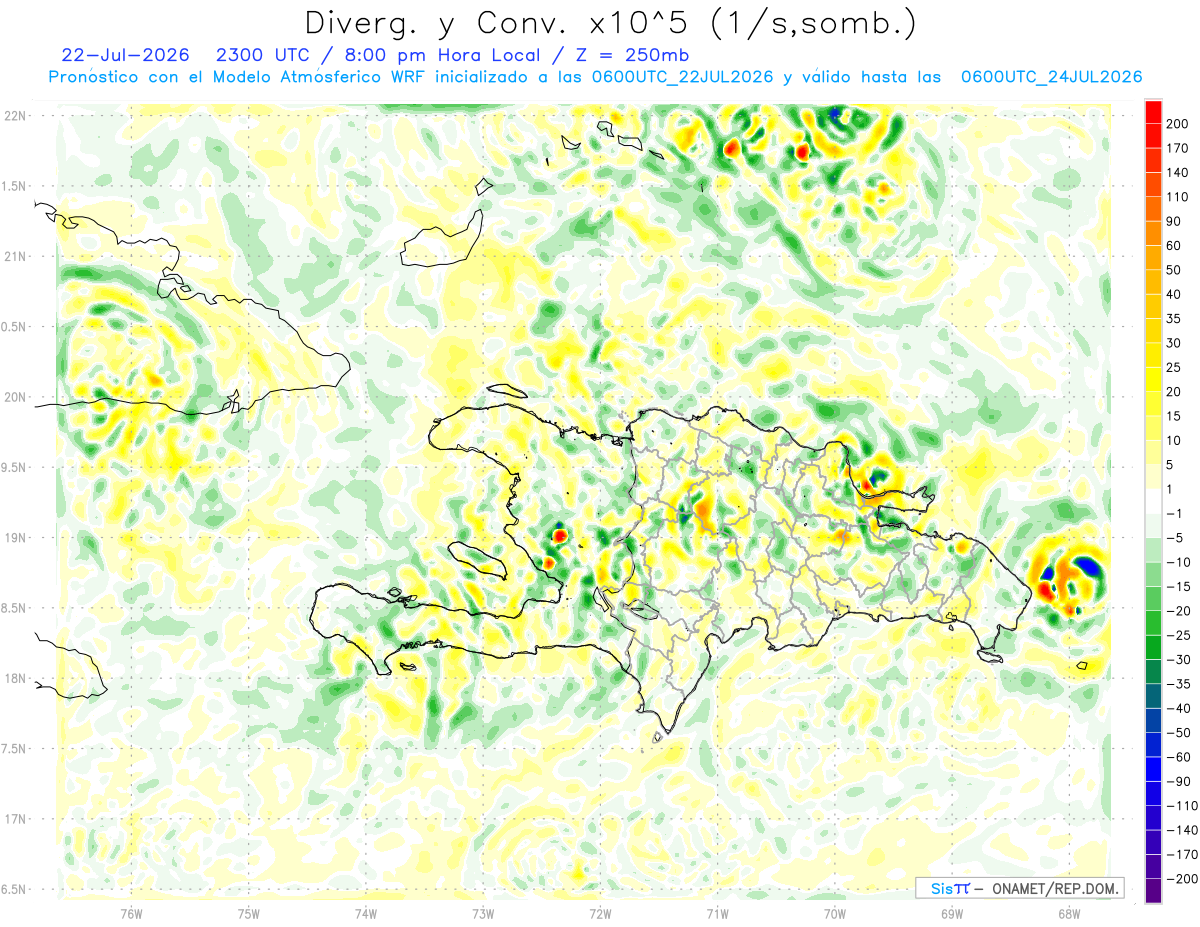Click the latitude label '17N'
The image size is (1200, 927).
[15, 819]
